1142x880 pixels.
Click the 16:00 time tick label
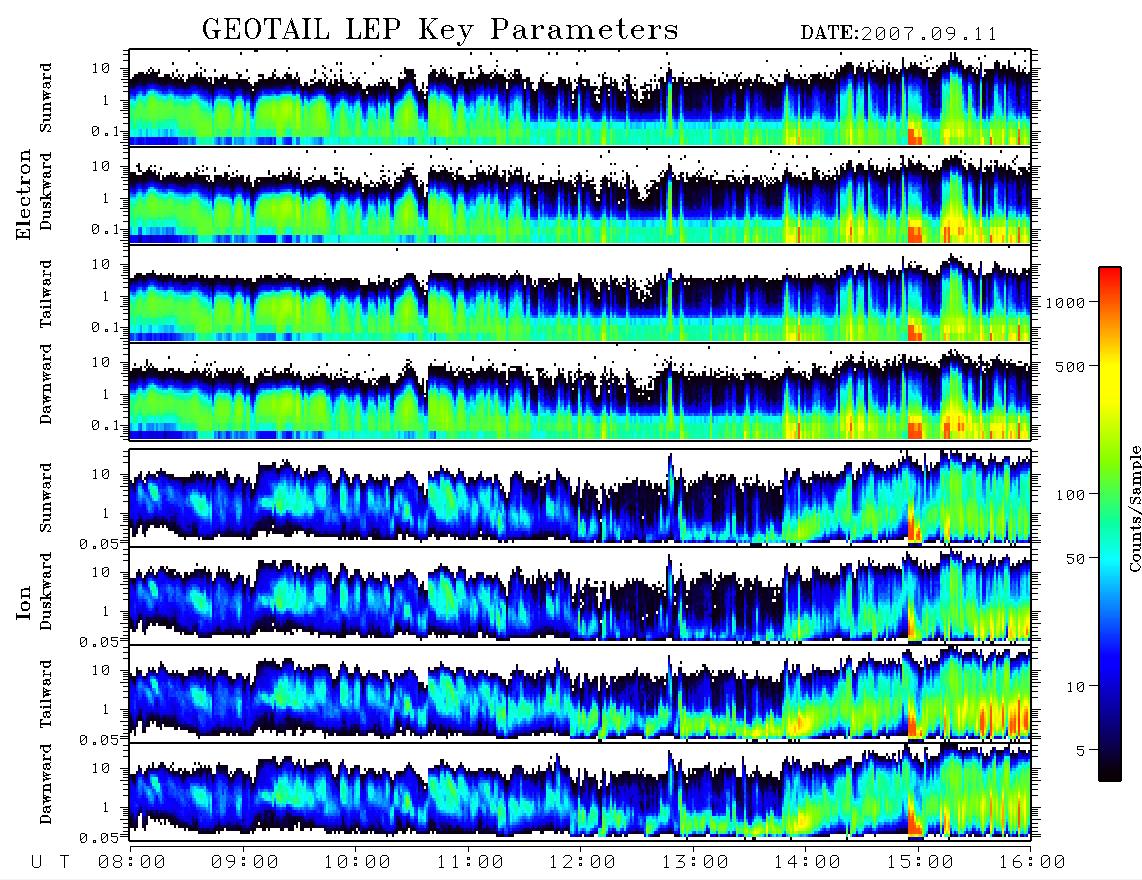[1033, 862]
